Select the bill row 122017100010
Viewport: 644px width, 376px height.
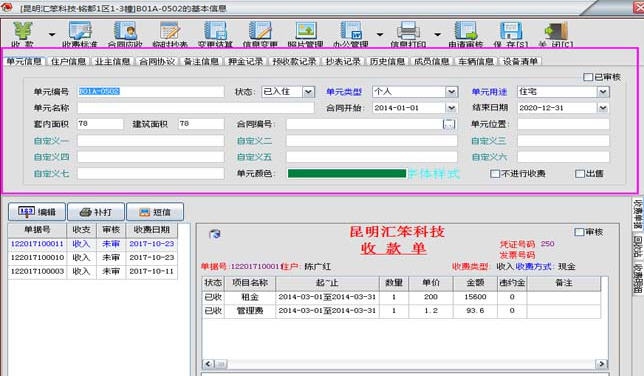tap(93, 258)
